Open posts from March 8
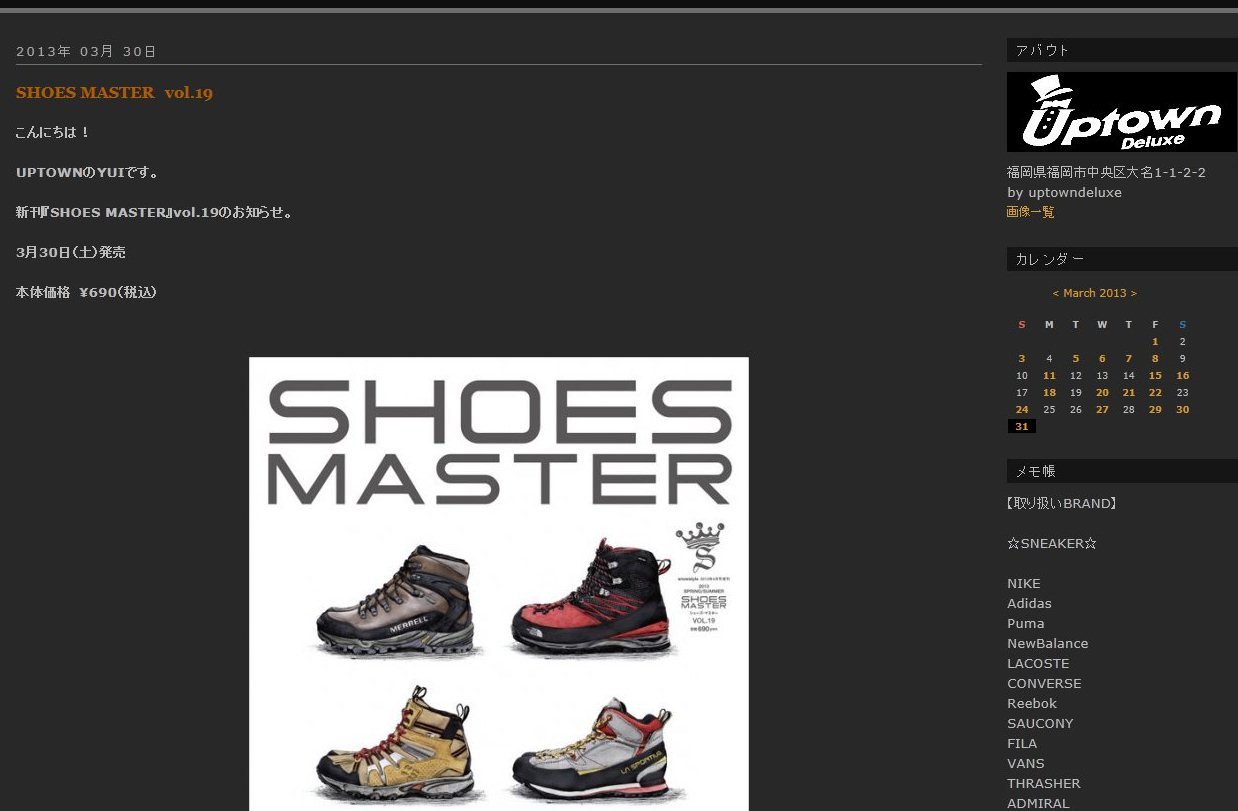 (1155, 359)
